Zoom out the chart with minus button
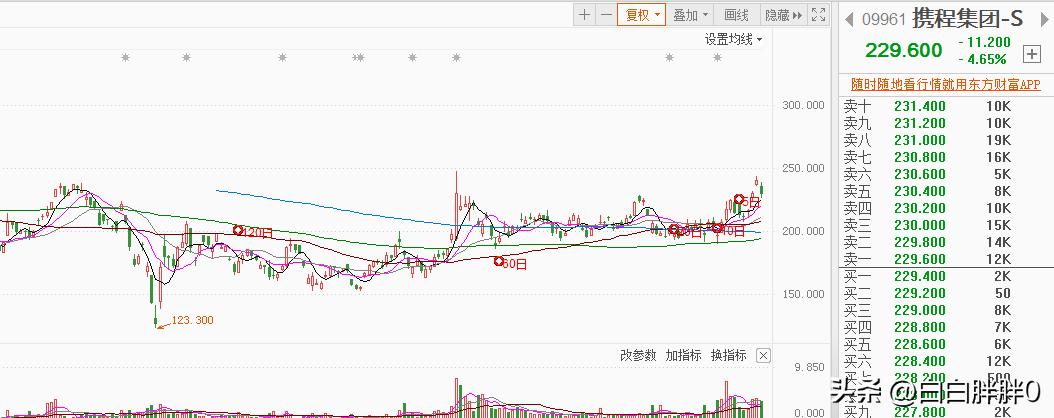The width and height of the screenshot is (1054, 418). click(x=606, y=15)
